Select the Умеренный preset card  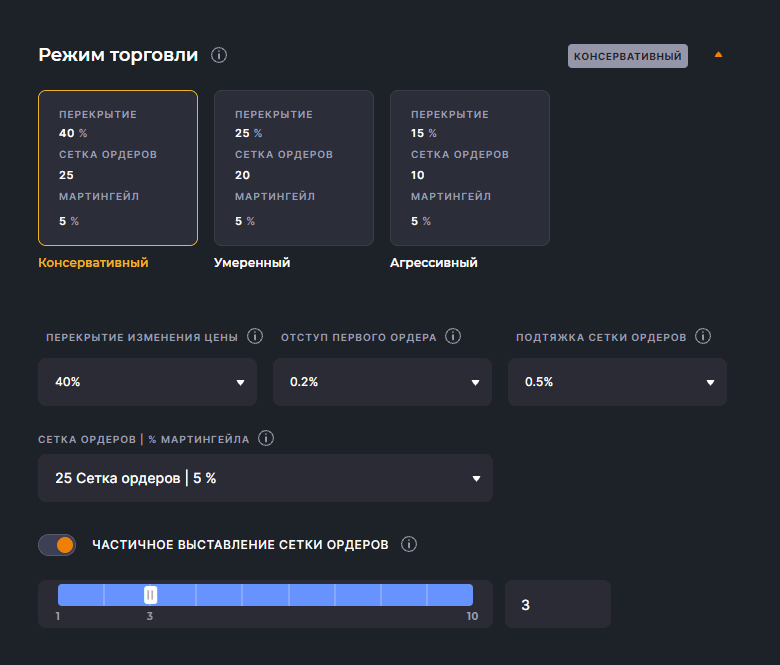294,168
